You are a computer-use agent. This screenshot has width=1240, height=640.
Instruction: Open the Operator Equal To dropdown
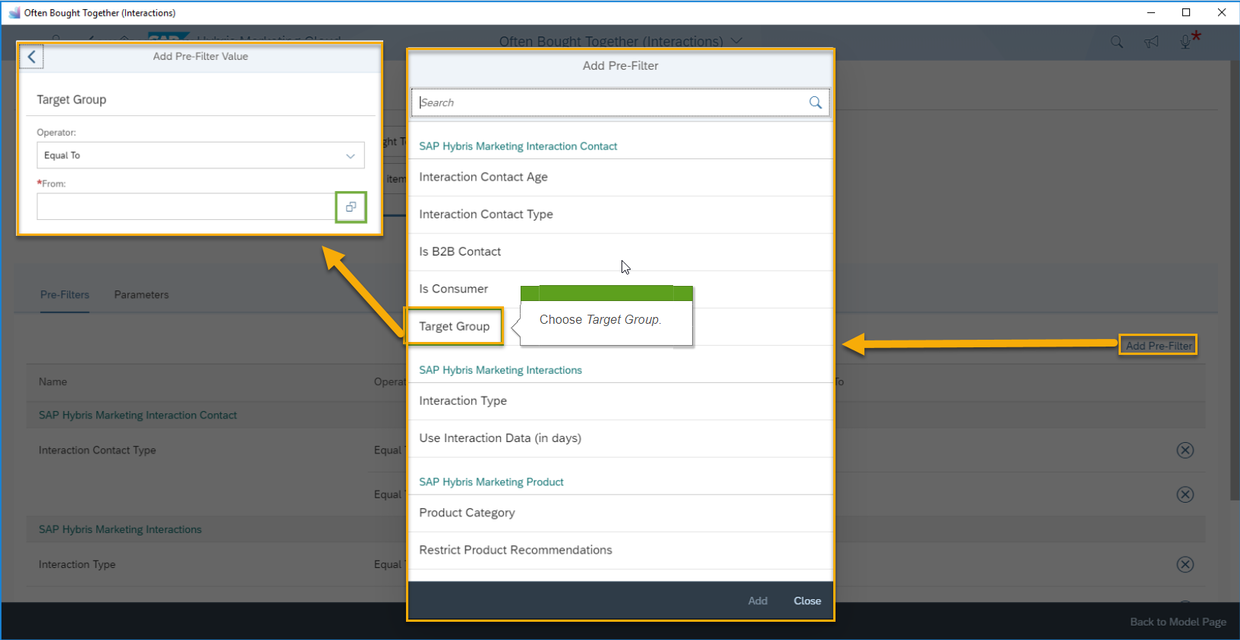pyautogui.click(x=201, y=155)
